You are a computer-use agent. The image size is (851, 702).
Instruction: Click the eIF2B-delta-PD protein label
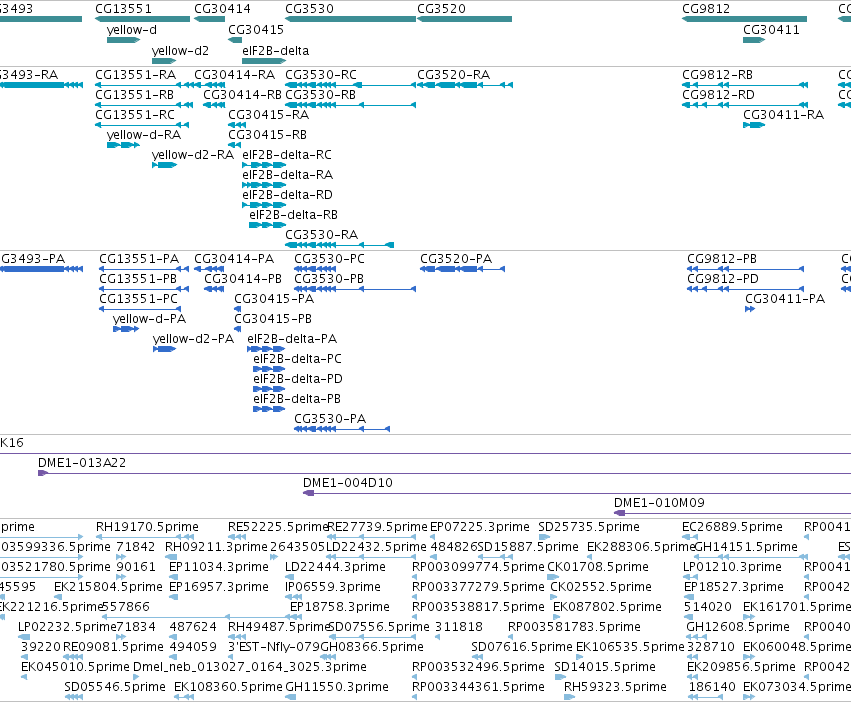pos(298,378)
